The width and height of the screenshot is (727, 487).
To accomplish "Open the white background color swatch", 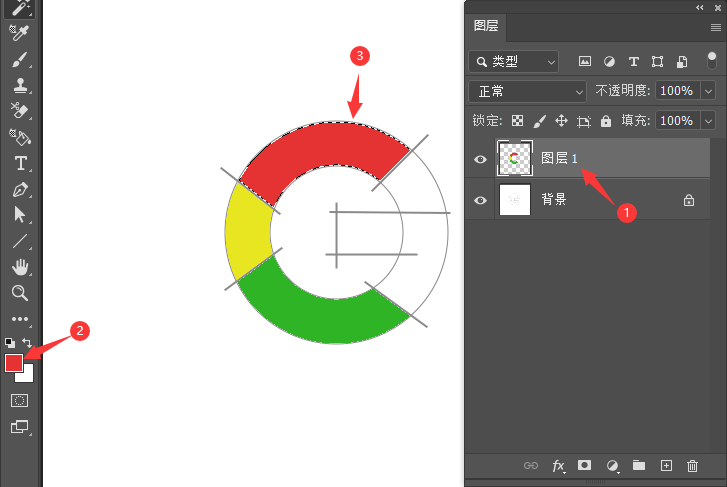I will (29, 377).
